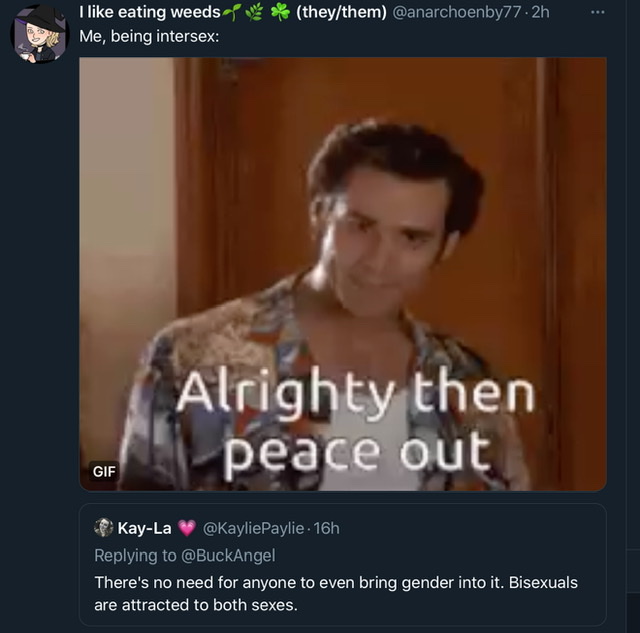Click the GIF badge on the media
Screen dimensions: 640x633
click(104, 471)
